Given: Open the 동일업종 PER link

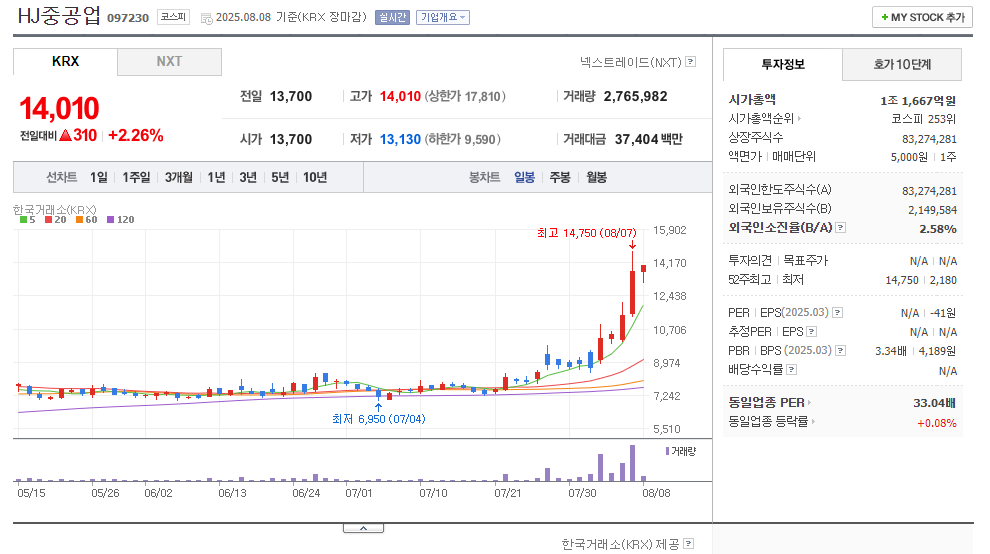Looking at the screenshot, I should pos(771,403).
